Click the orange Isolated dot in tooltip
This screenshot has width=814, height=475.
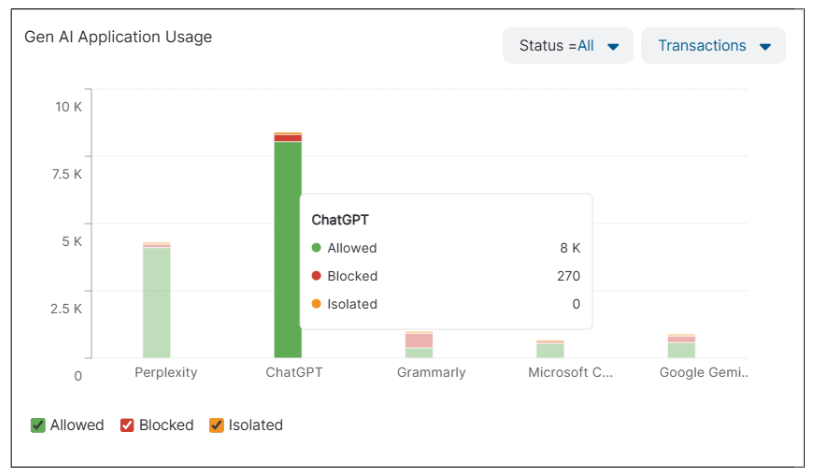point(317,304)
